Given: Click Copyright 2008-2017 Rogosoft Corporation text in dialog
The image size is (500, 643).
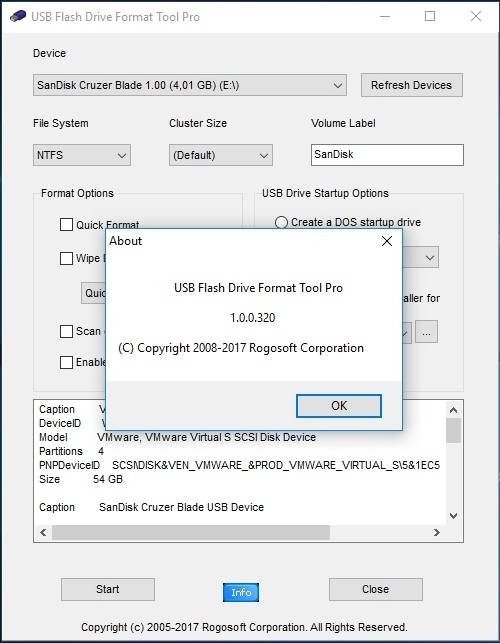Looking at the screenshot, I should pos(241,348).
